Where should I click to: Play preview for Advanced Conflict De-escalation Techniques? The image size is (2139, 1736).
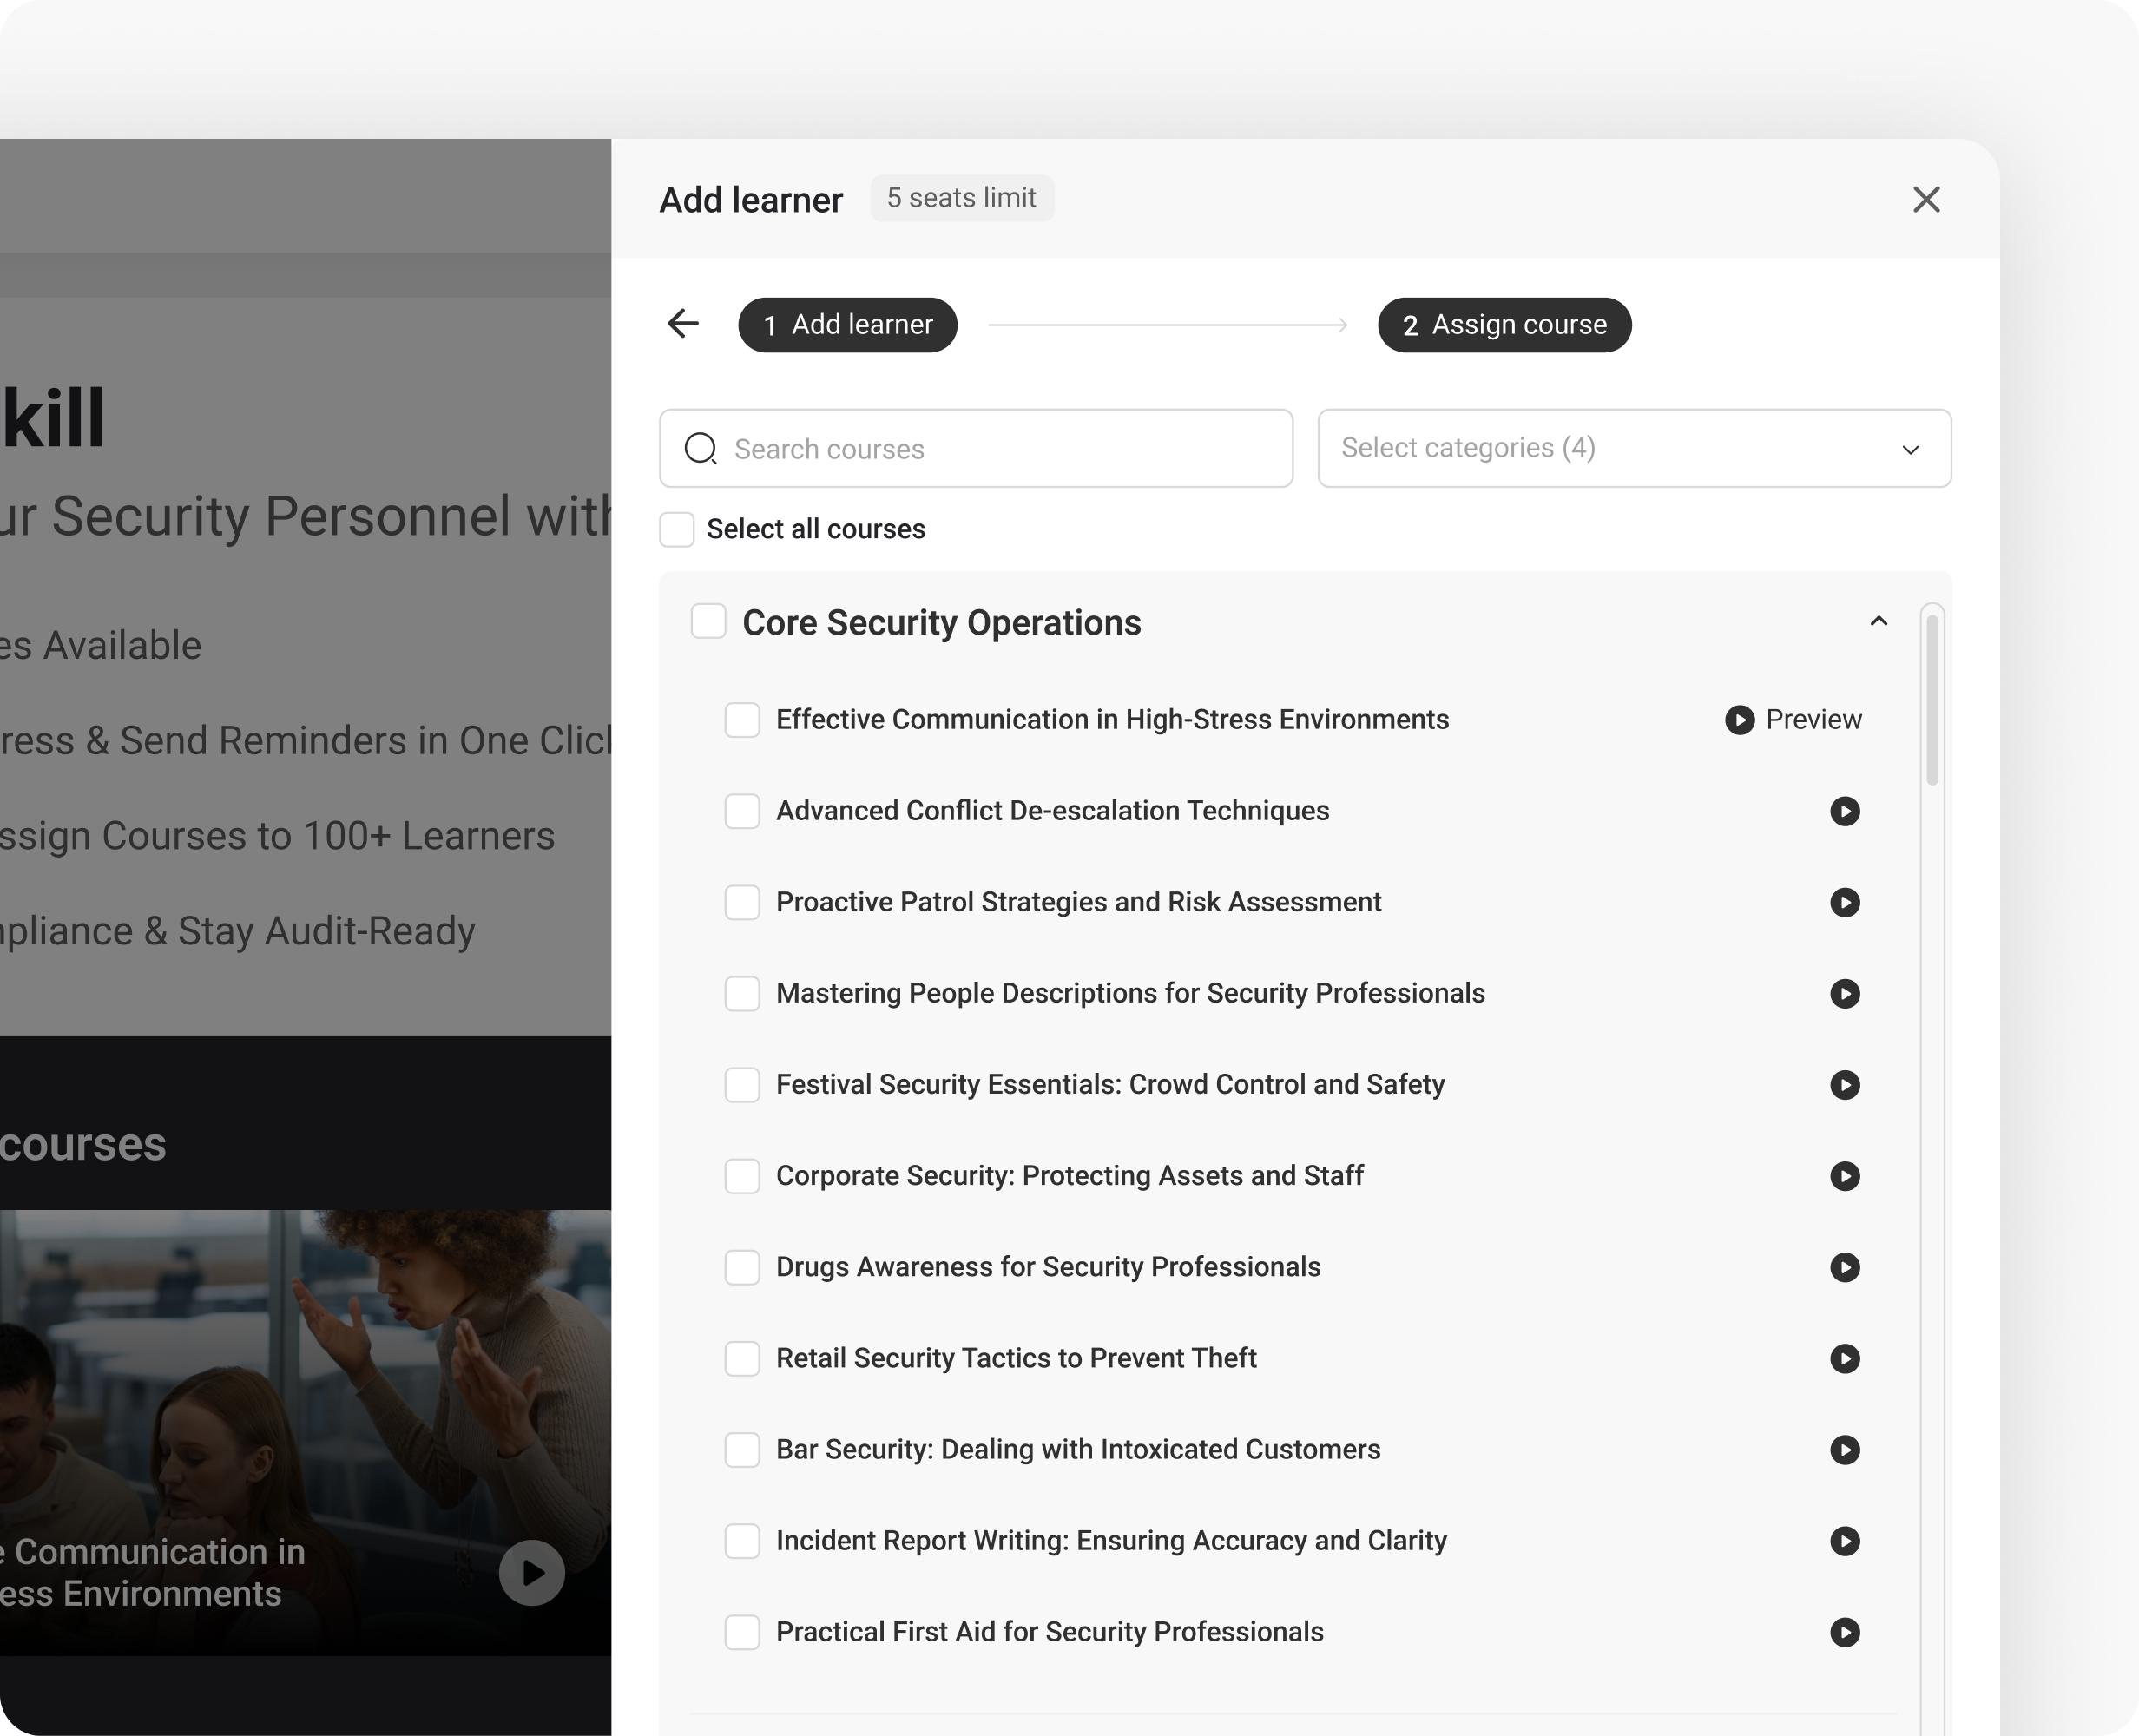[x=1844, y=811]
